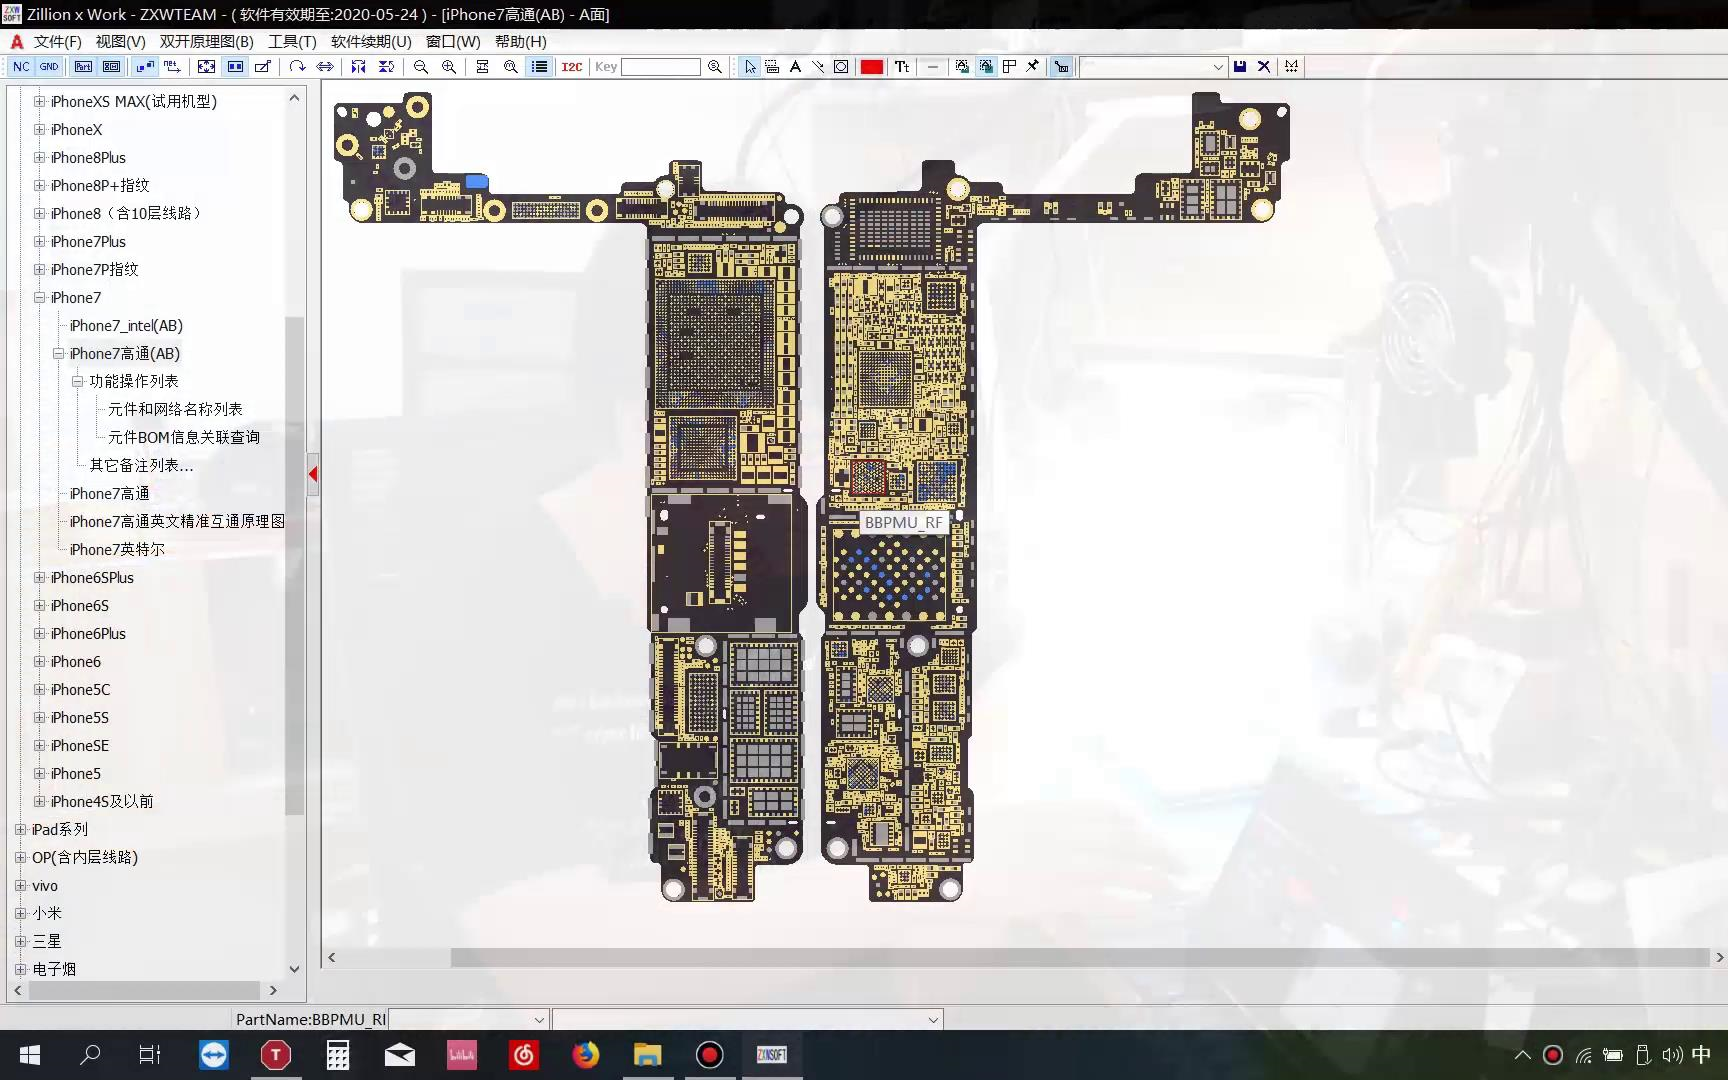Expand the iPad系列 tree node
Image resolution: width=1728 pixels, height=1080 pixels.
coord(20,829)
